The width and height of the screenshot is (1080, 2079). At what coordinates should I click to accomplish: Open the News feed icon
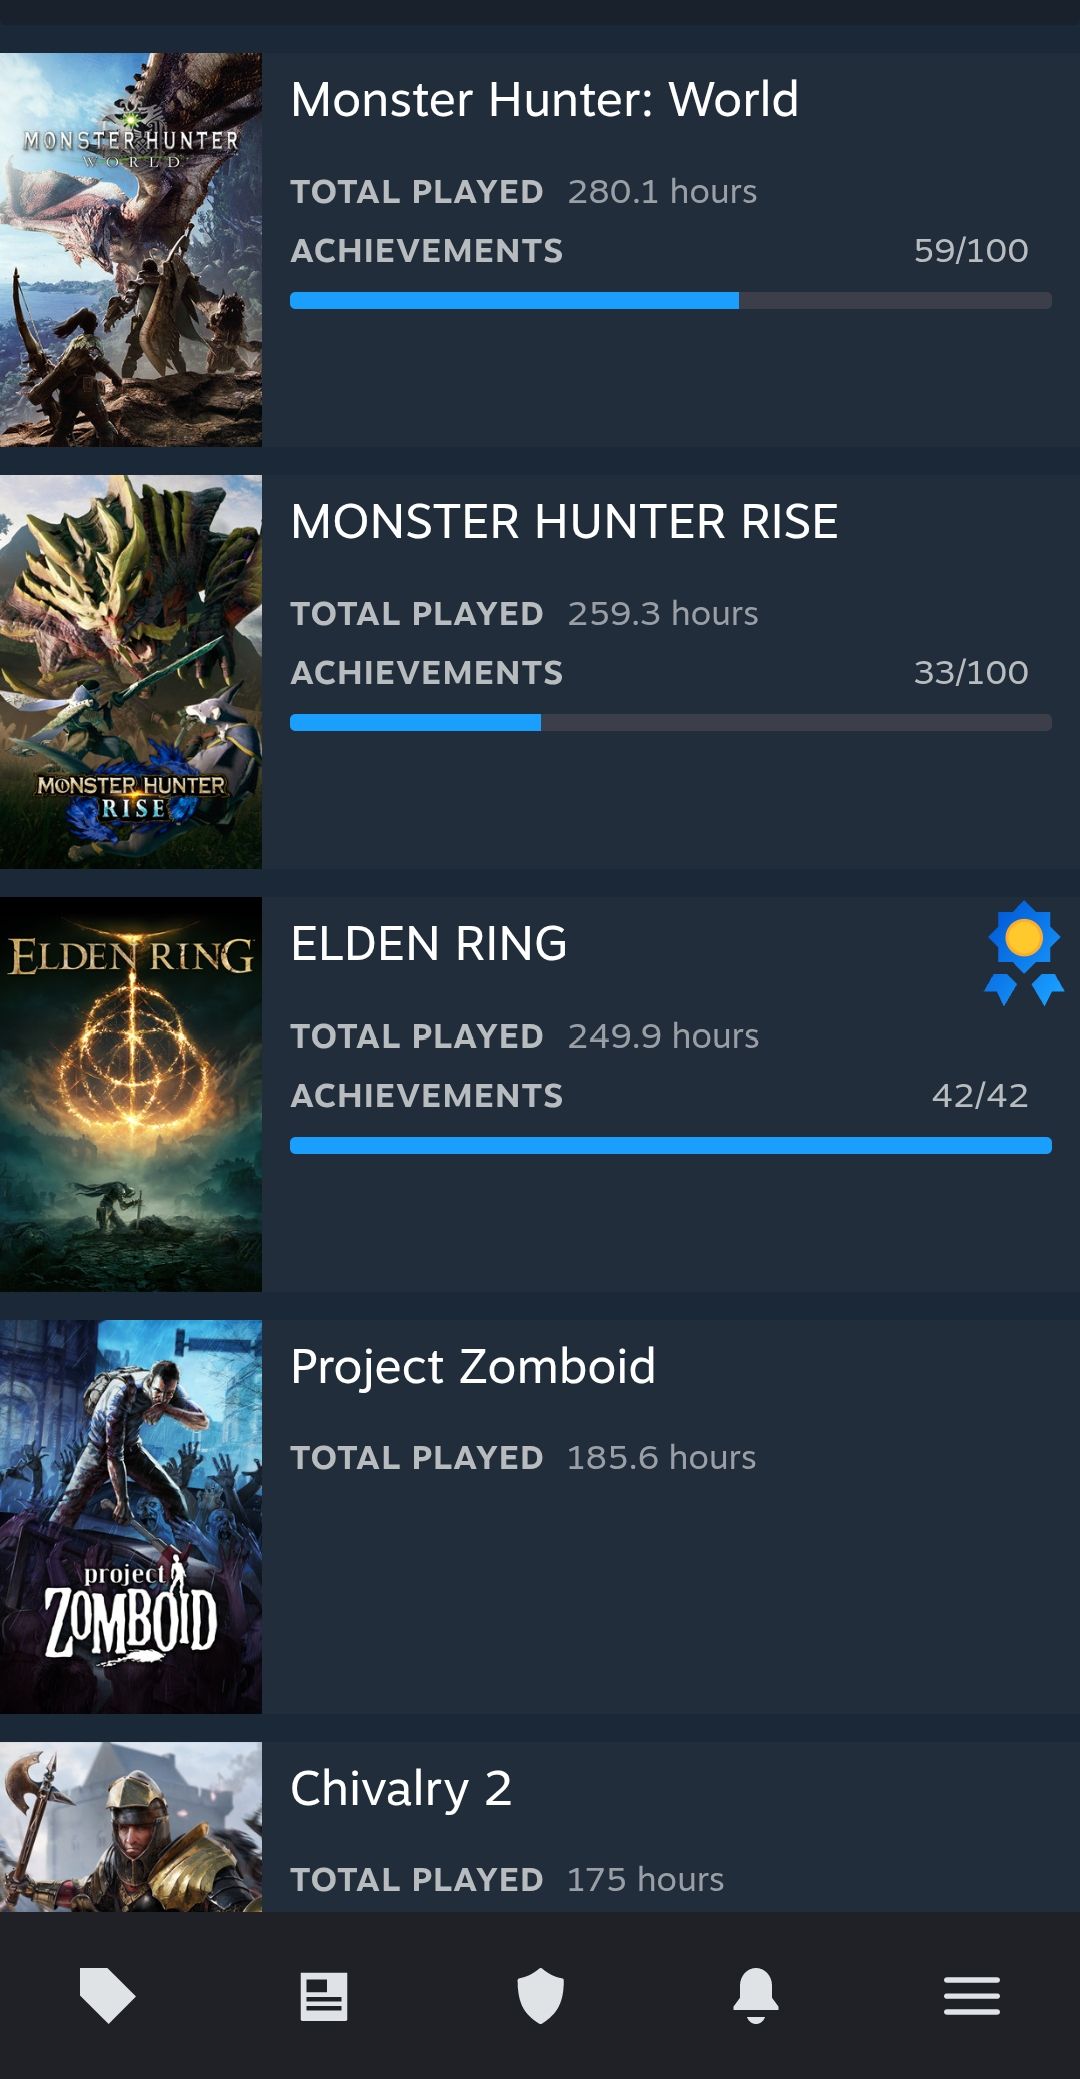(324, 1996)
